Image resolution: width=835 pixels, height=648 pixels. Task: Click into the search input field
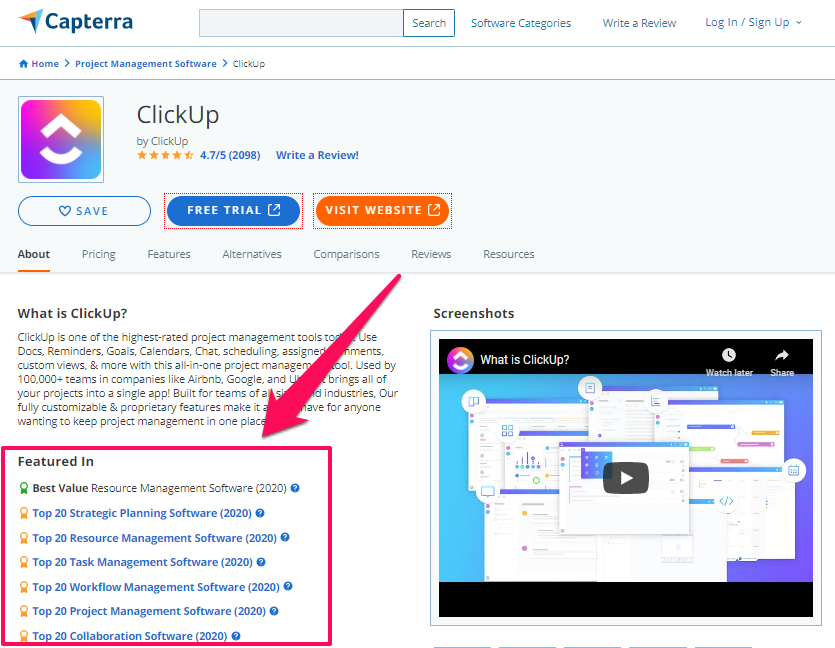(x=301, y=23)
